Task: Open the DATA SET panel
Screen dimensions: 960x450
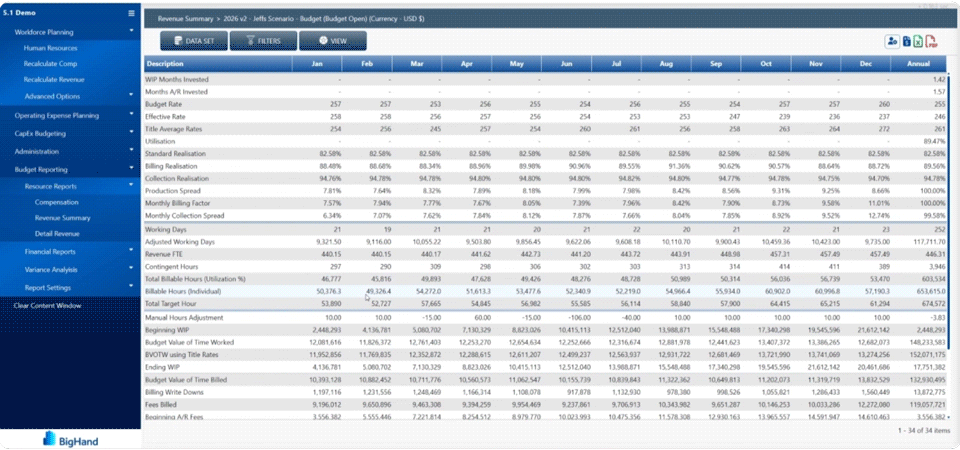Action: click(194, 41)
